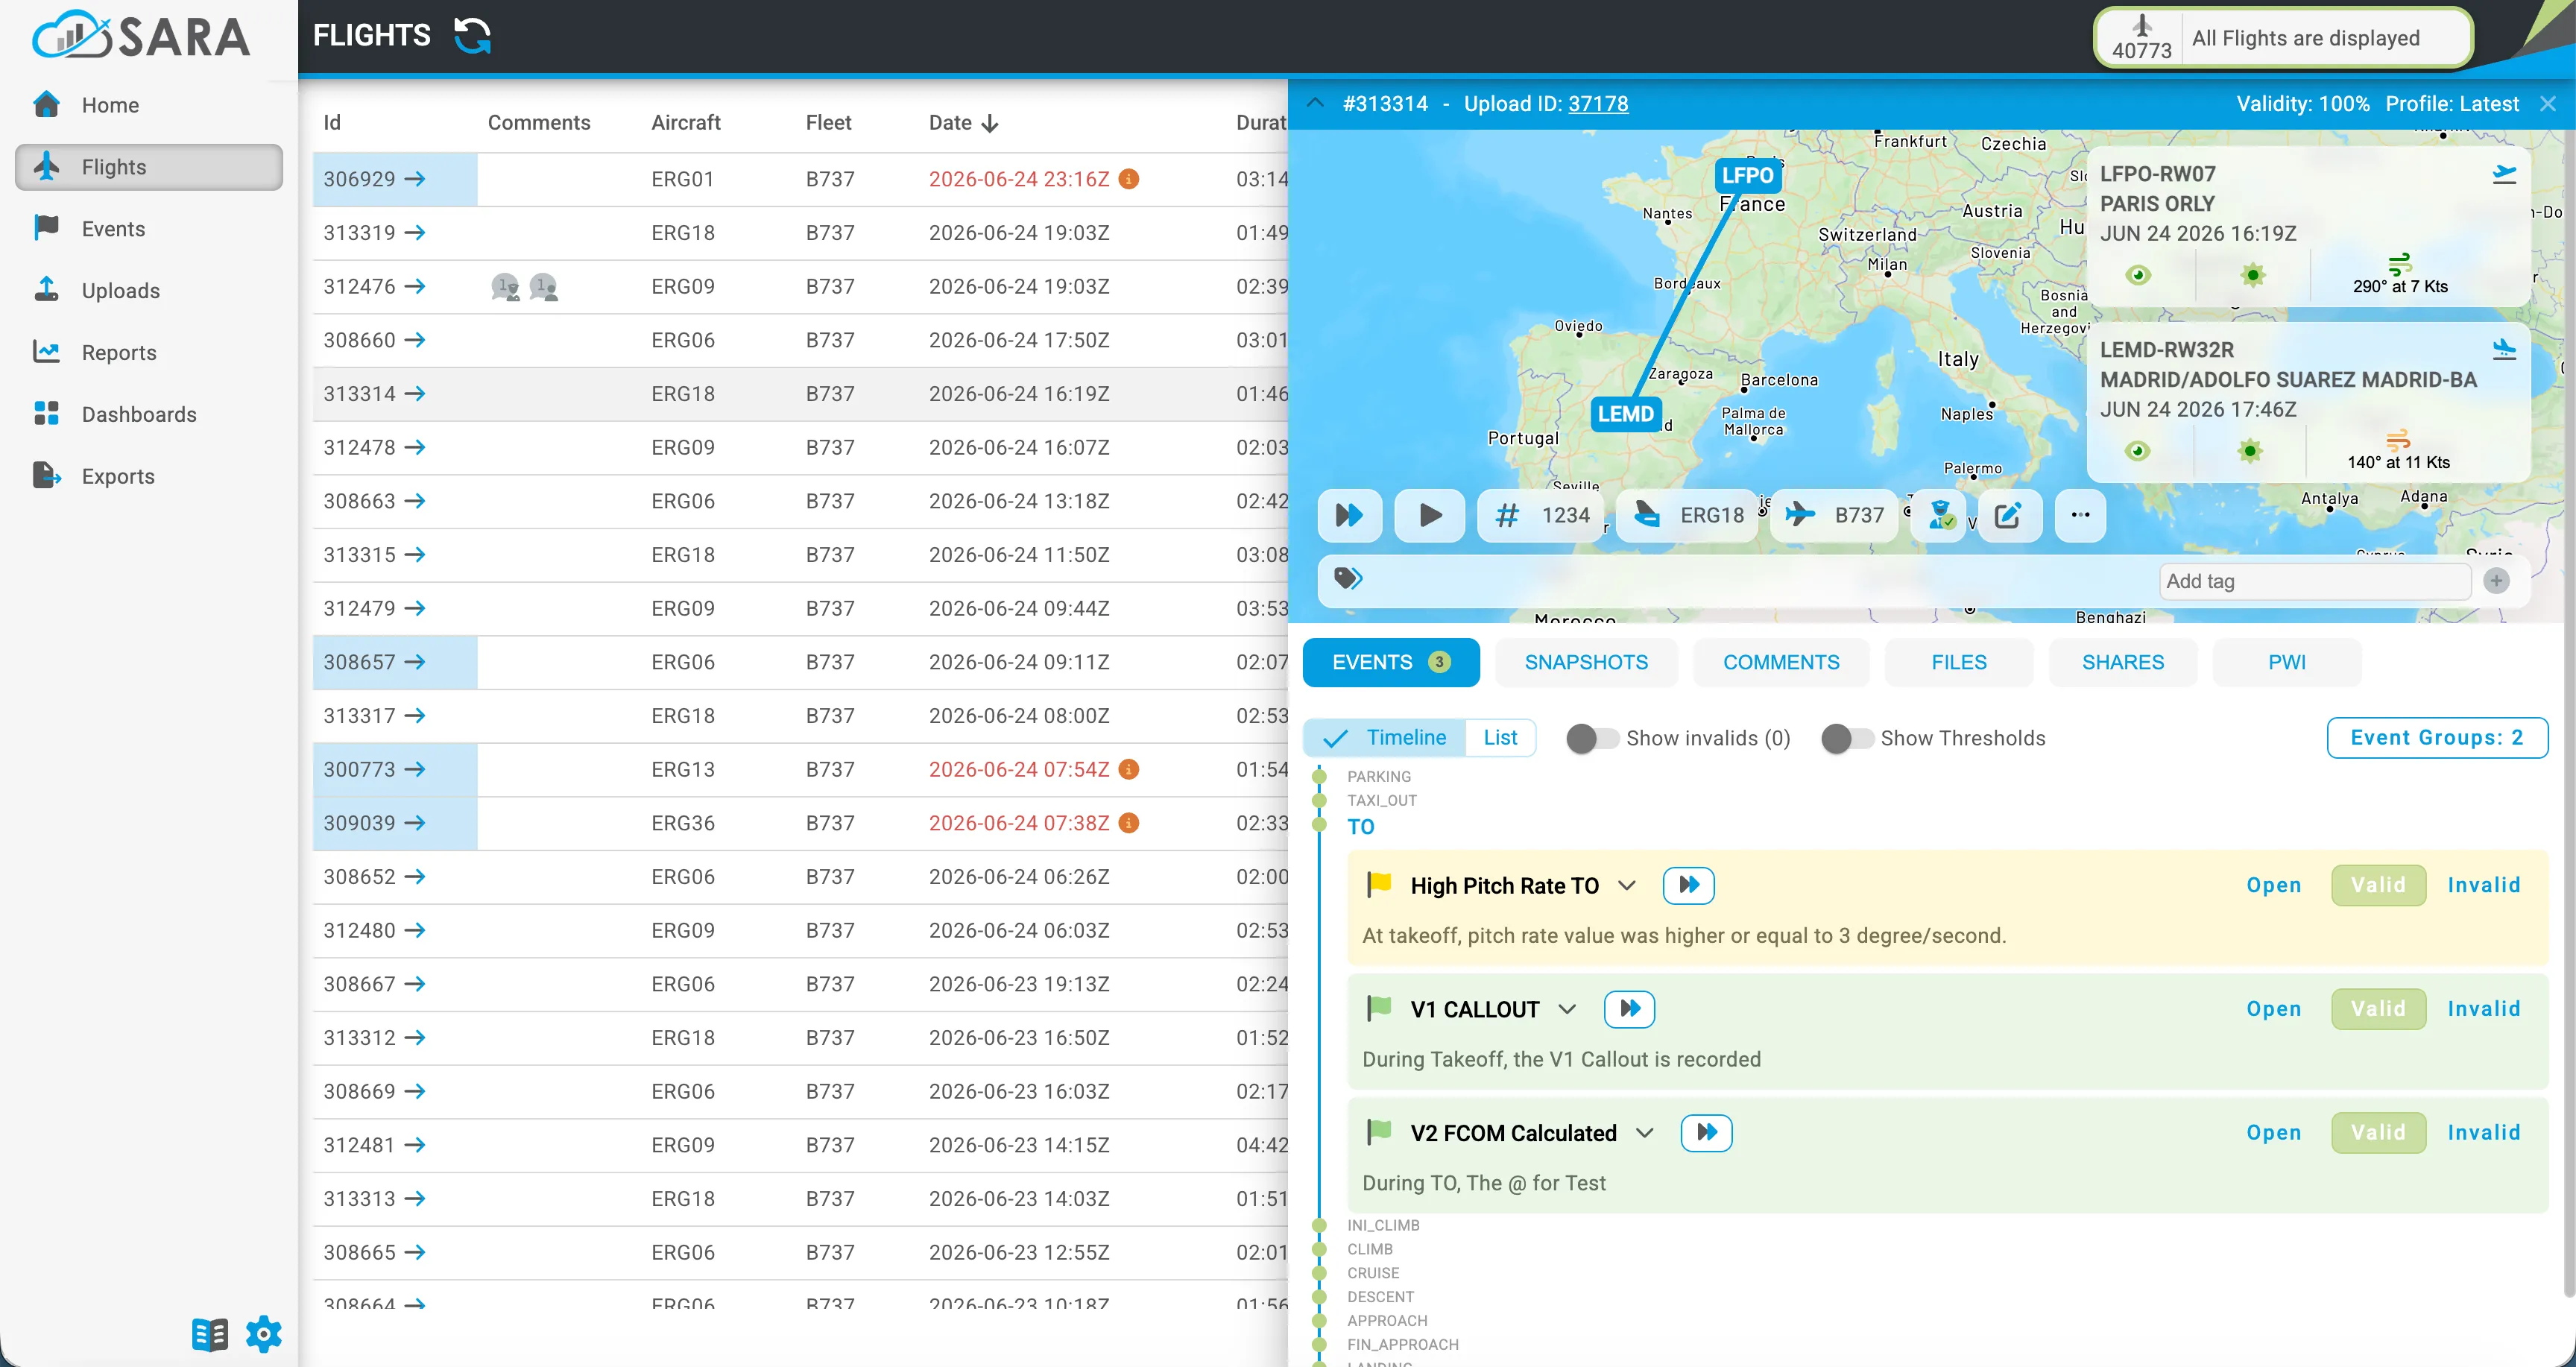Click the add tag plus button

[2496, 581]
